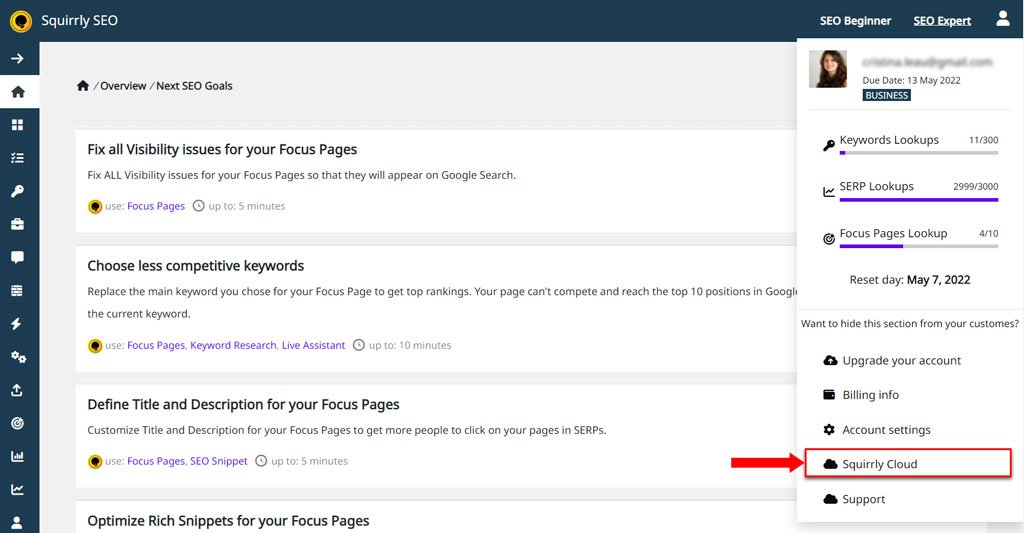
Task: Click the cloud icon beside Support
Action: click(830, 499)
